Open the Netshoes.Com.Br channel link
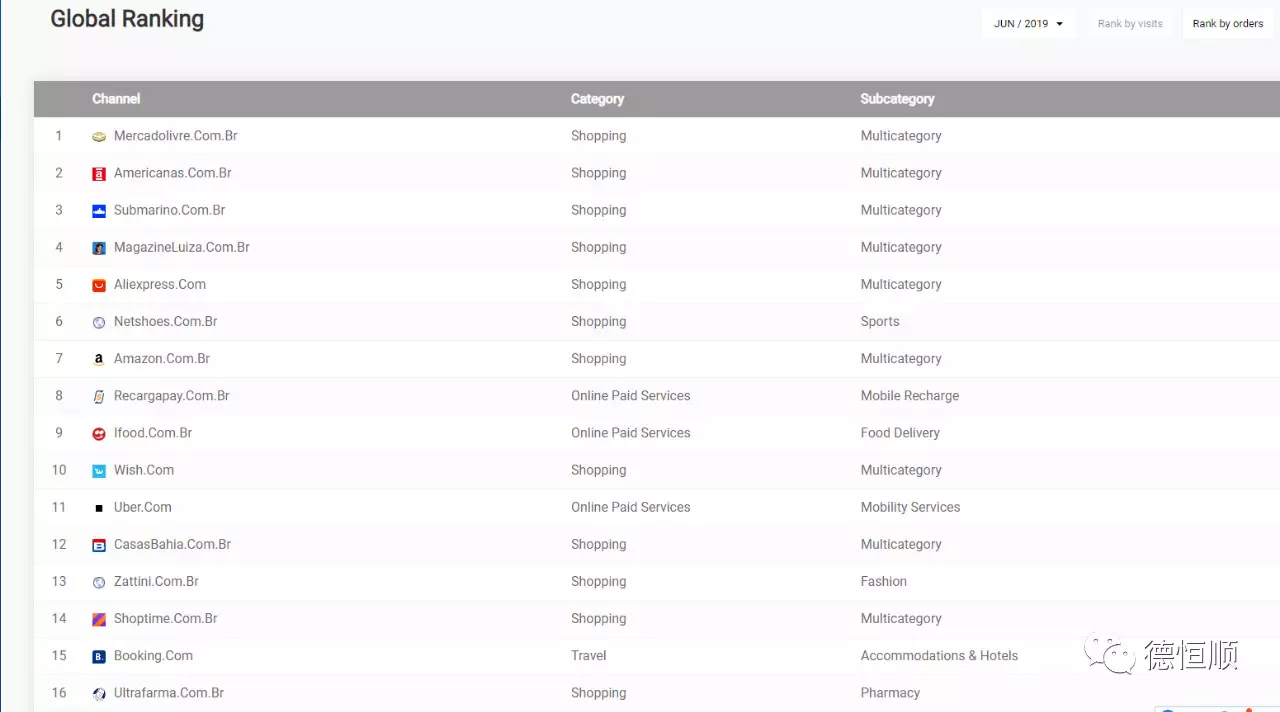 [166, 321]
